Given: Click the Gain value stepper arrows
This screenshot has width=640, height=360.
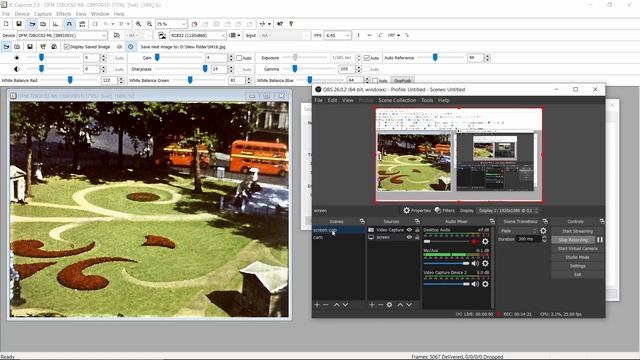Looking at the screenshot, I should coord(231,58).
